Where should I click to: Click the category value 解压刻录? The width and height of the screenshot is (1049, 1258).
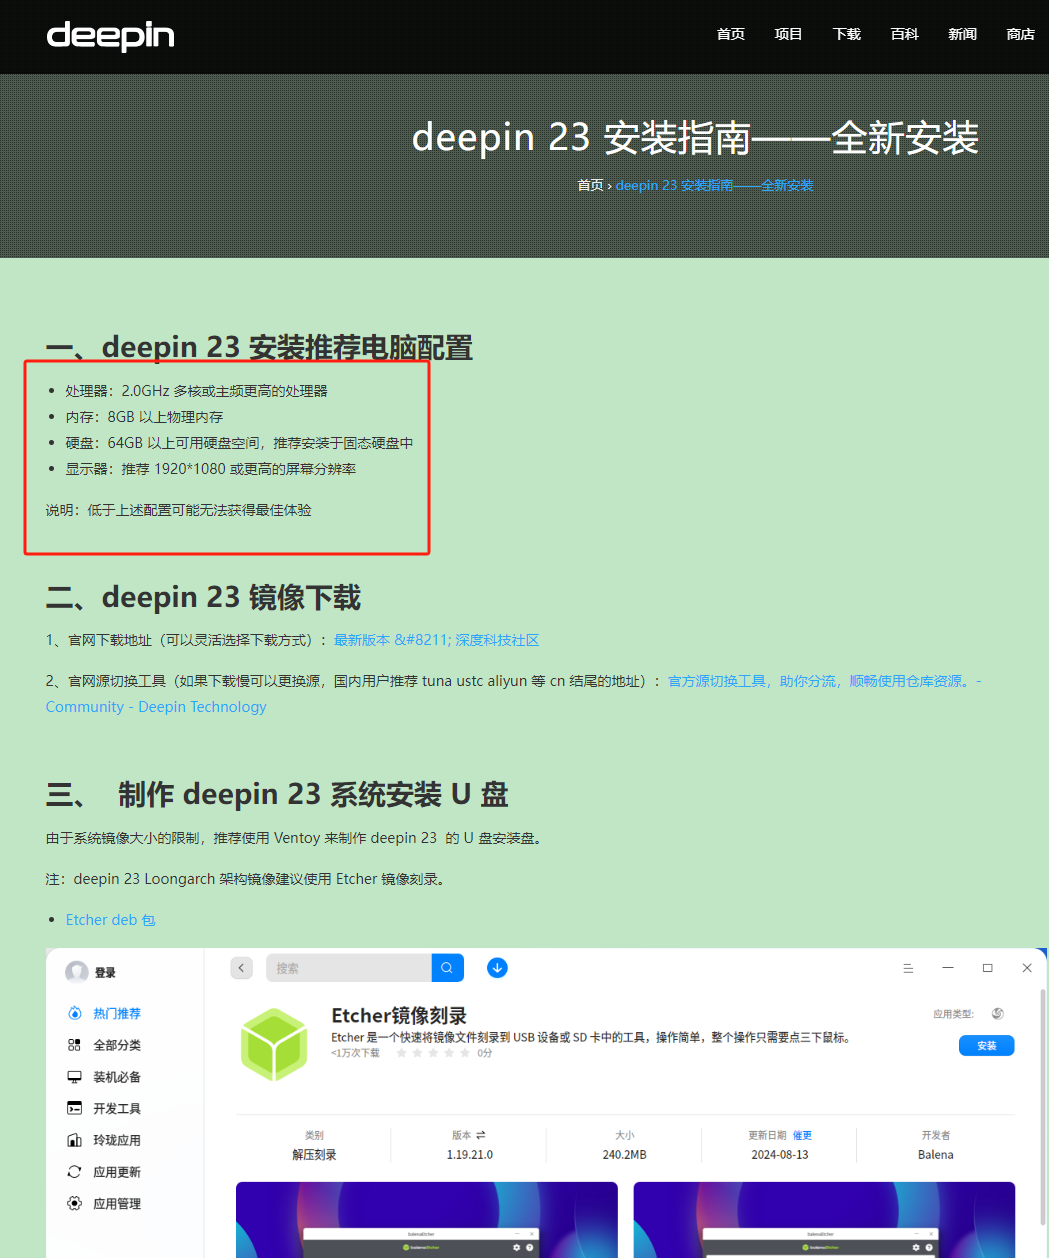point(314,1155)
